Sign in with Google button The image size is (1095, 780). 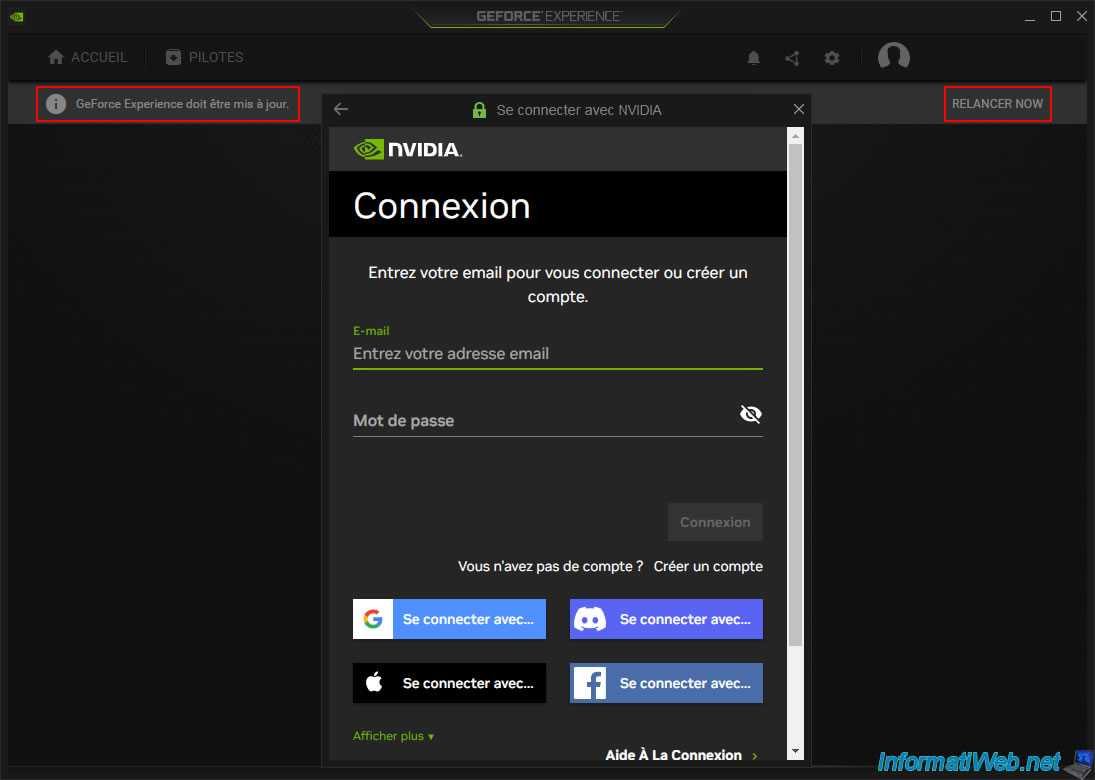(449, 619)
